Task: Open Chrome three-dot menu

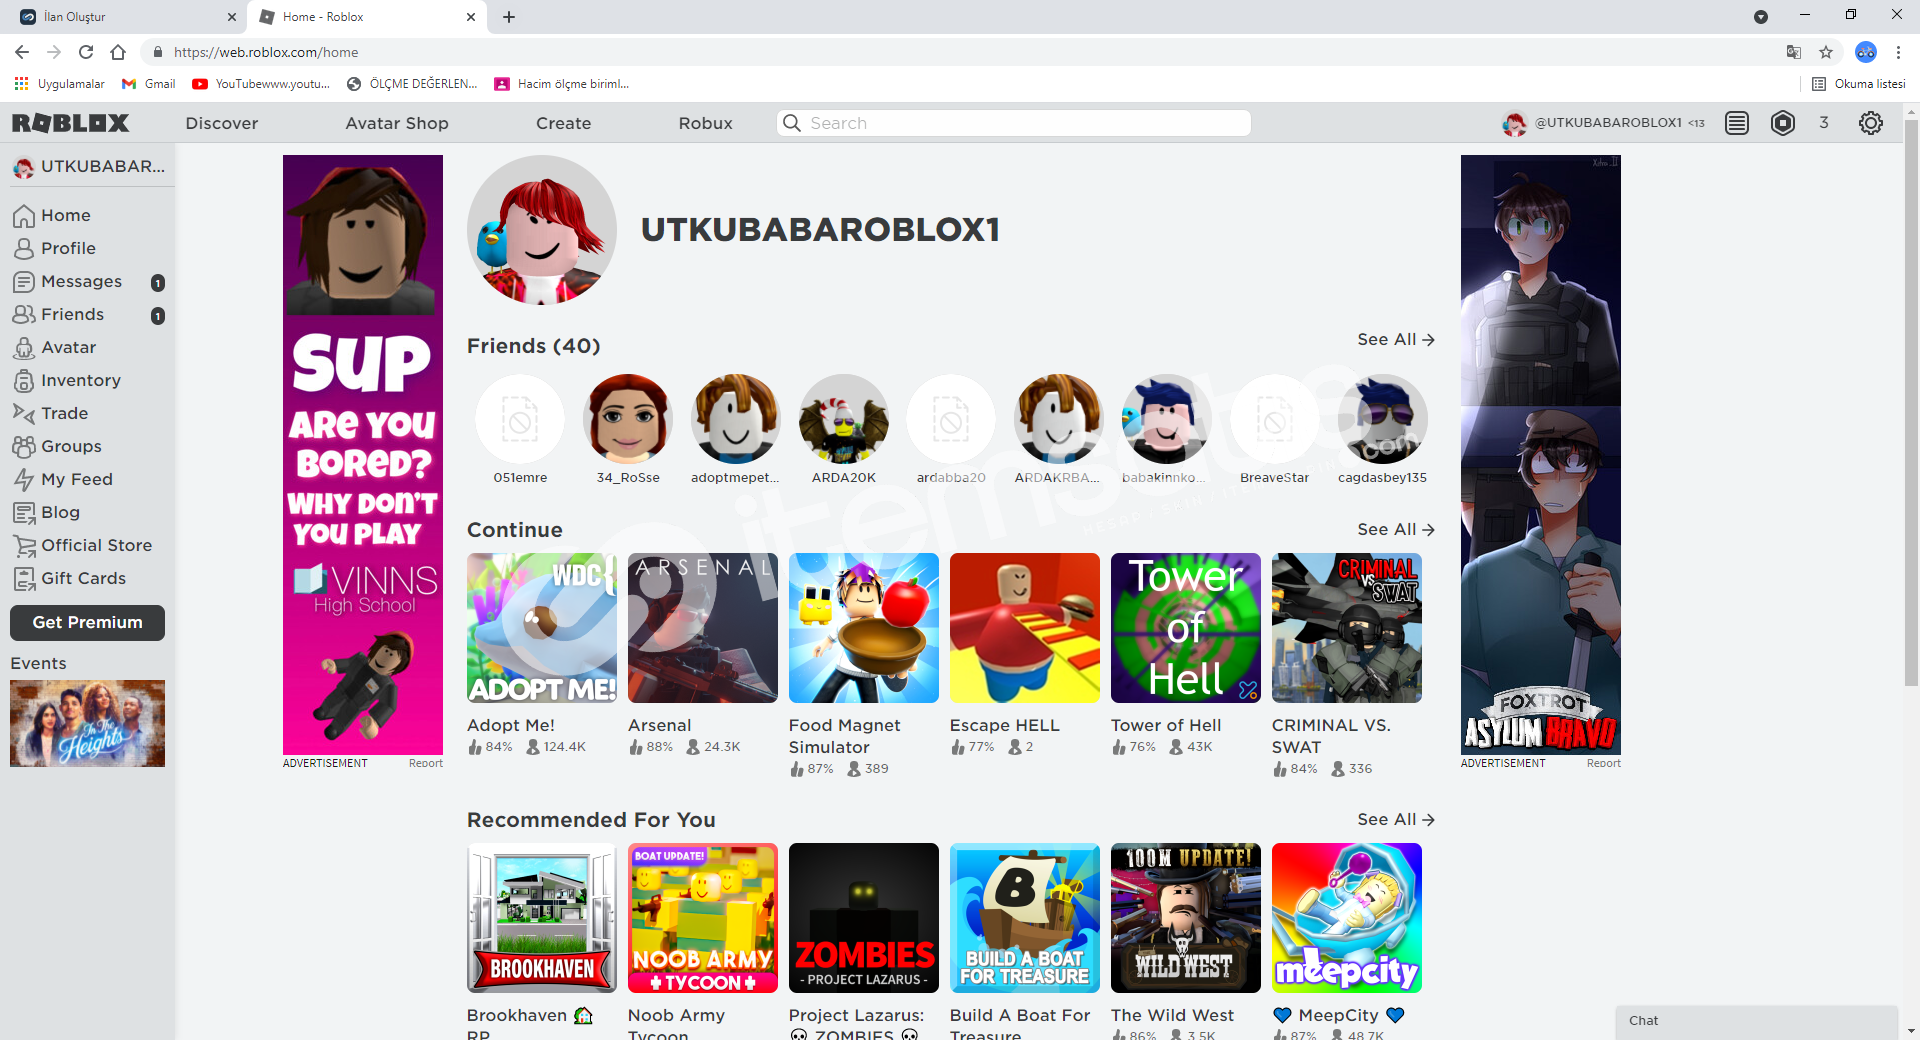Action: coord(1898,52)
